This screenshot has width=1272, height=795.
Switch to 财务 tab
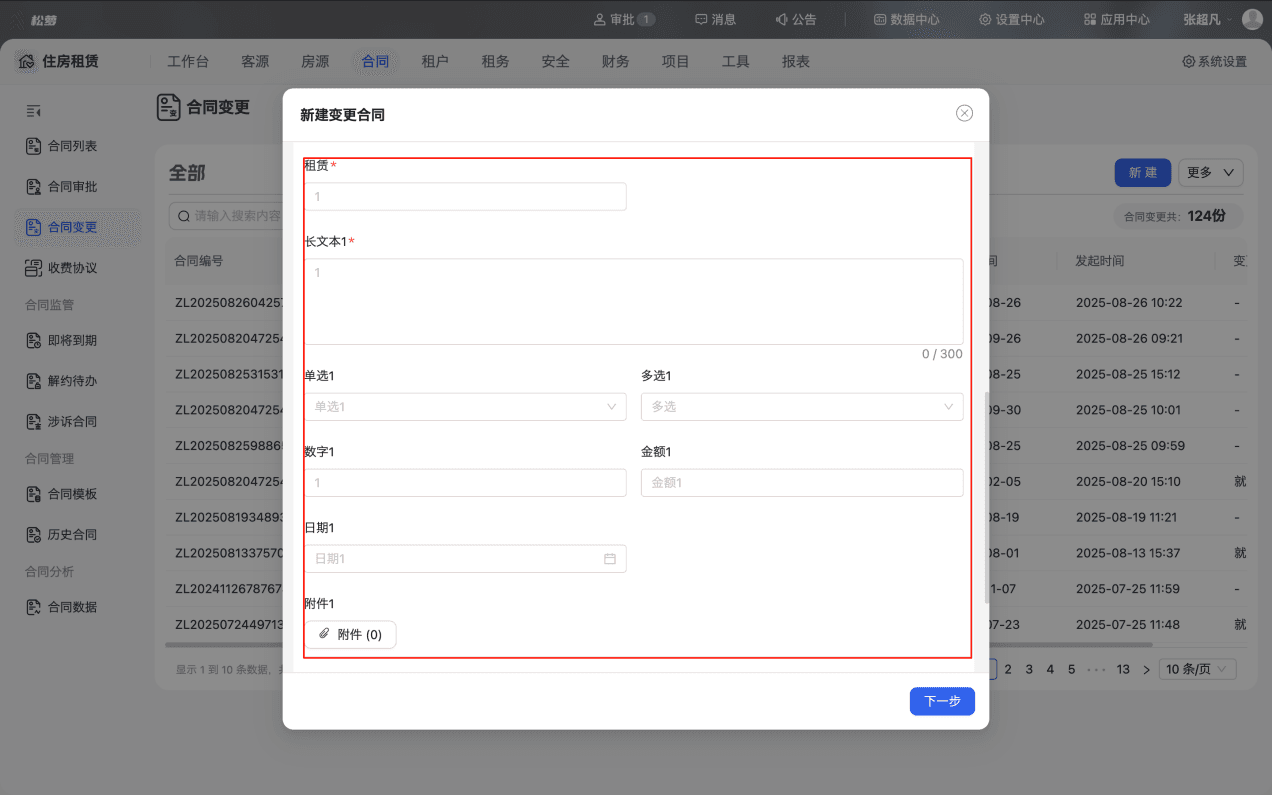click(x=615, y=61)
